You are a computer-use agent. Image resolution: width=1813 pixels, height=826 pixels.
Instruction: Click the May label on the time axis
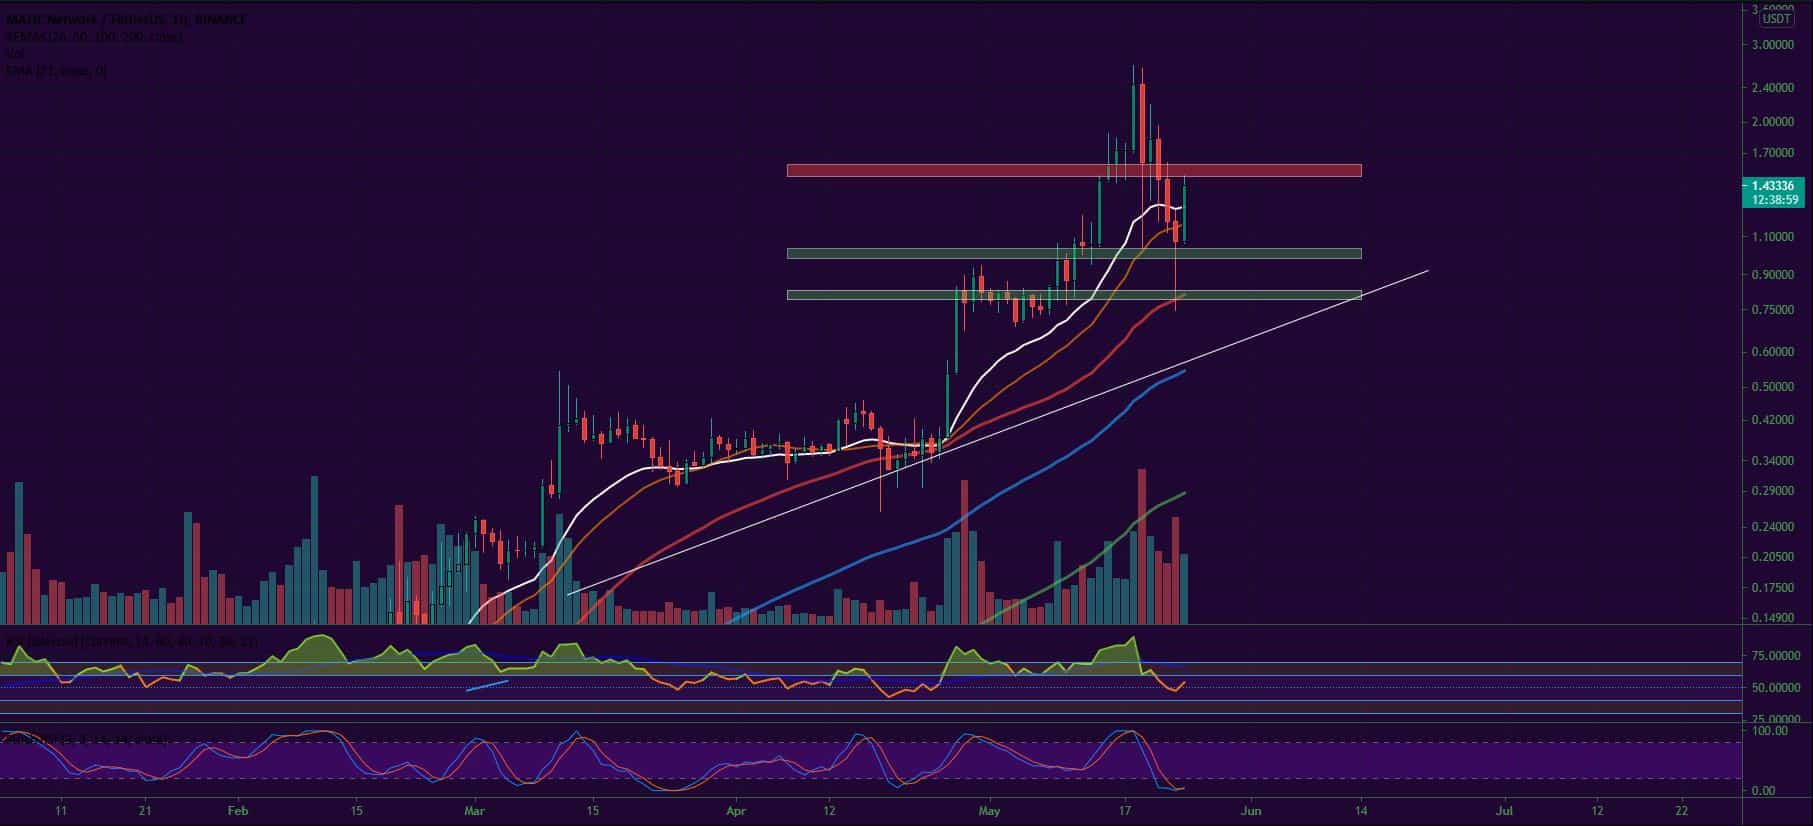(x=990, y=811)
